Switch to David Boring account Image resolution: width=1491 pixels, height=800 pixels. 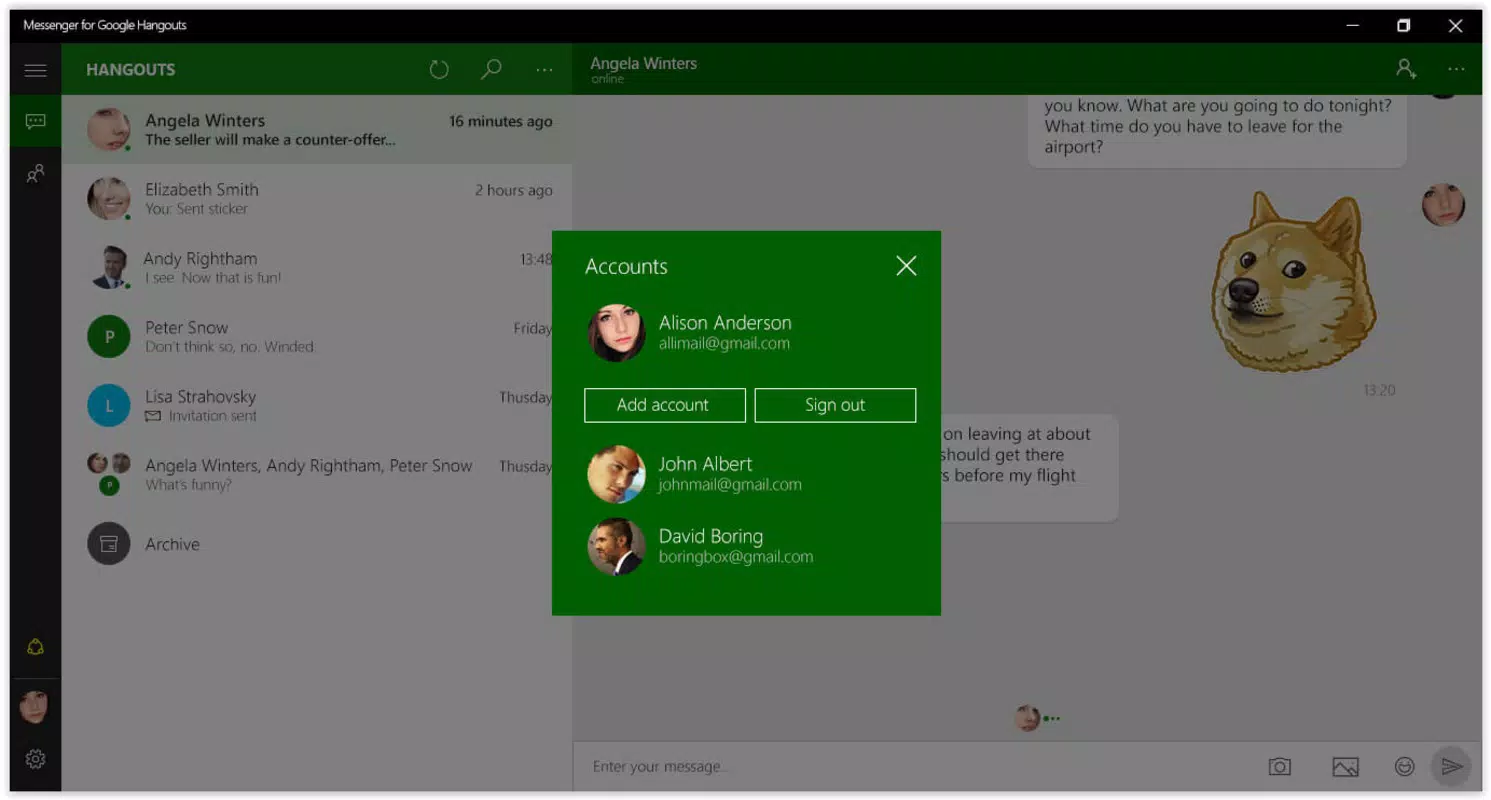point(747,546)
